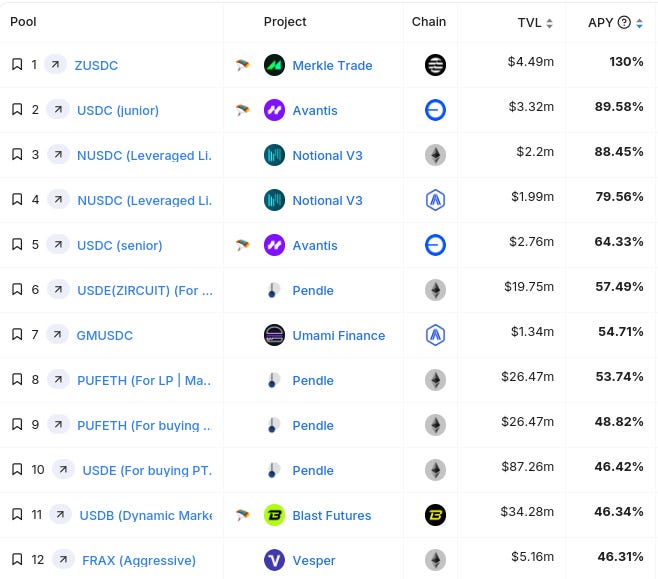Select the $4.49m TVL value
This screenshot has height=579, width=658.
pyautogui.click(x=531, y=62)
